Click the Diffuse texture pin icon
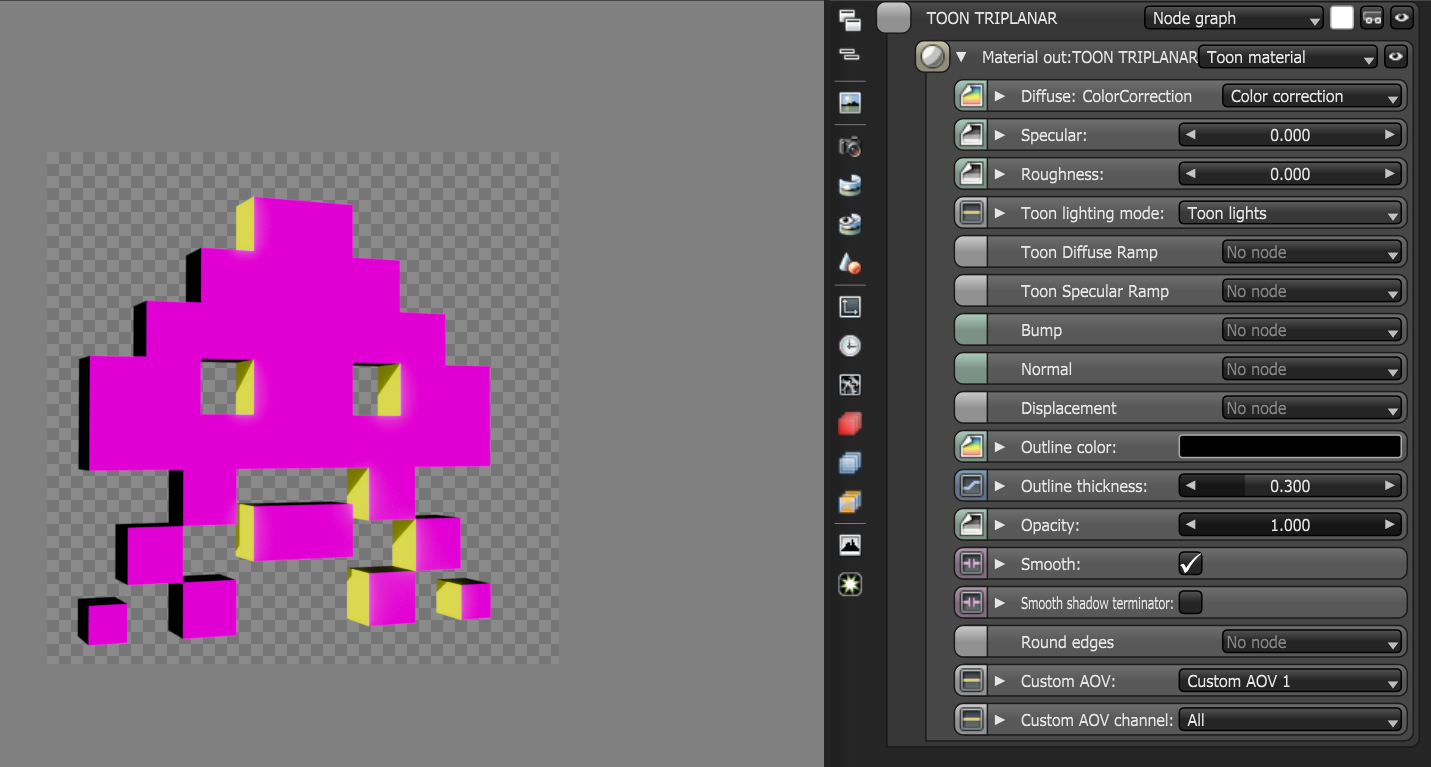Screen dimensions: 1431x767 [971, 96]
